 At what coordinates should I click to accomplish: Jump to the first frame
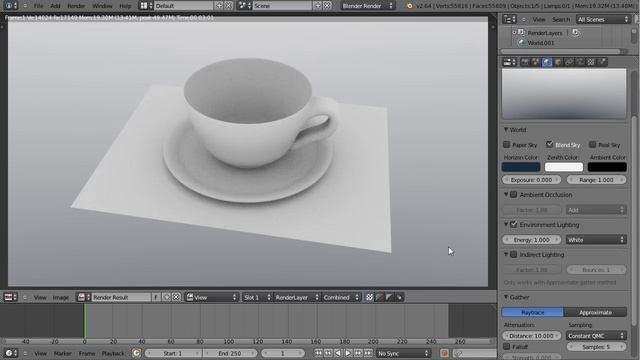318,353
